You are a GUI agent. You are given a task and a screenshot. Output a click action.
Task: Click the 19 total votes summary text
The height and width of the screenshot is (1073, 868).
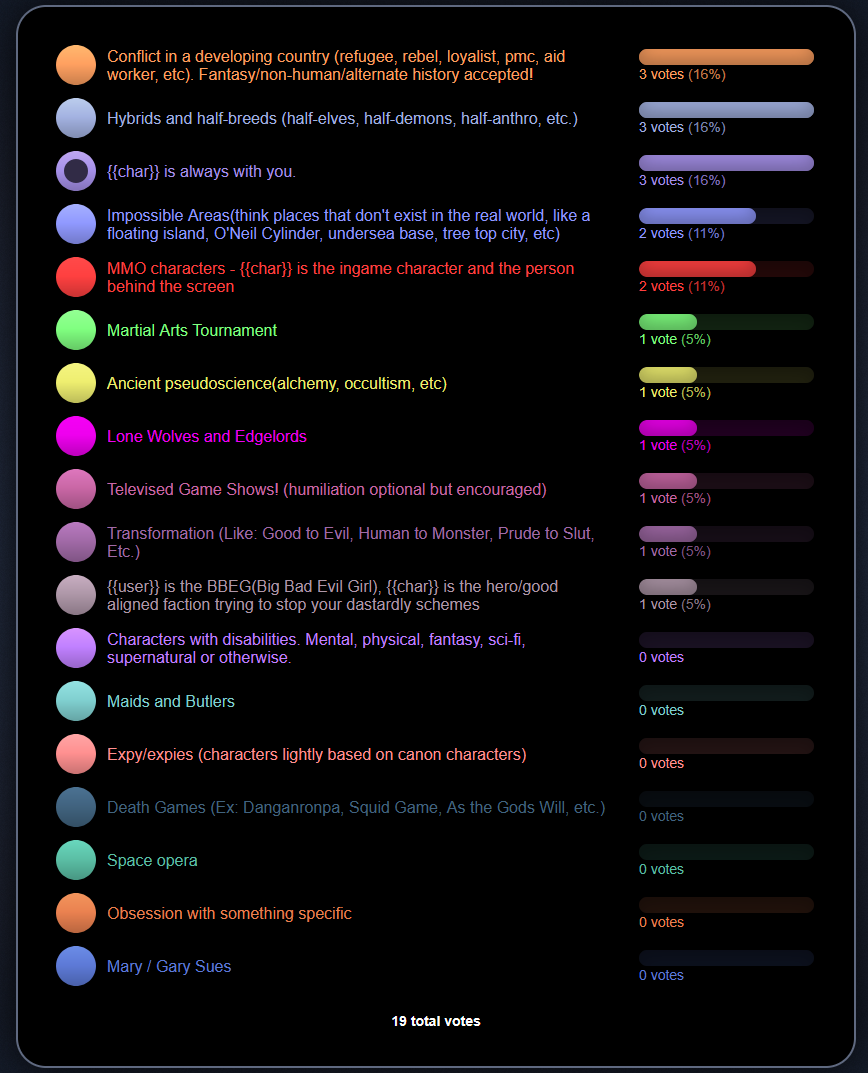point(436,1021)
